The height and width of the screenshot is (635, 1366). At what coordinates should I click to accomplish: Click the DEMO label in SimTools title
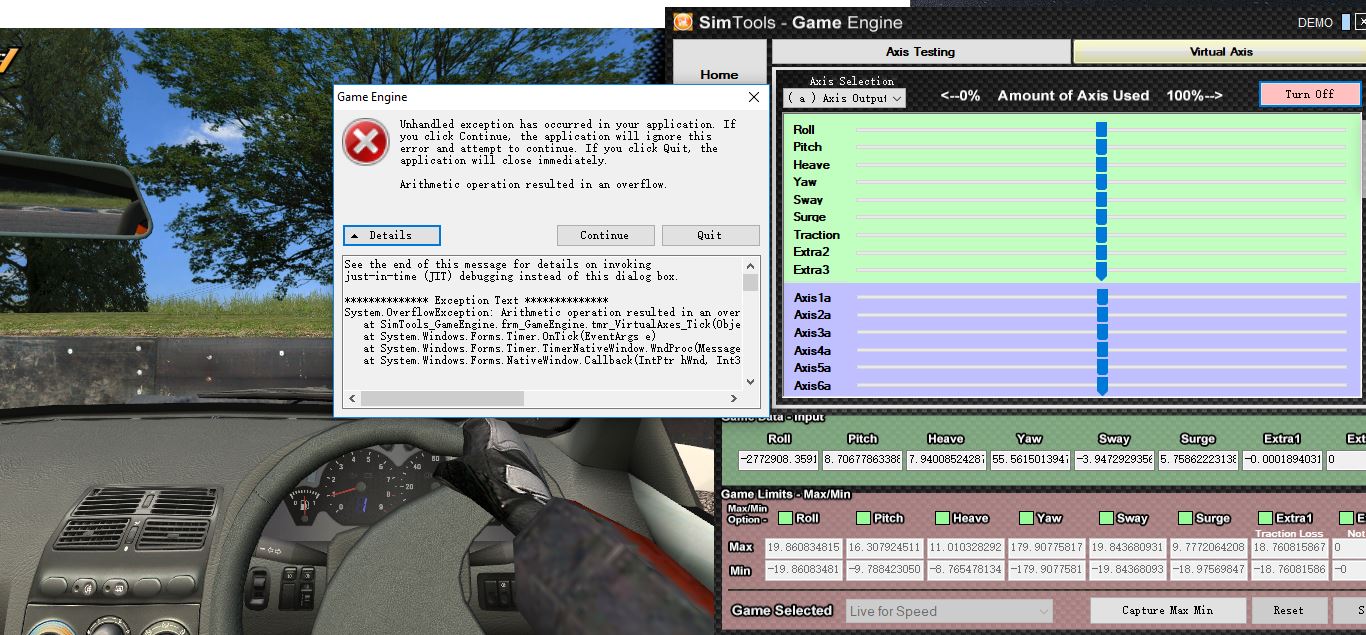[x=1315, y=23]
